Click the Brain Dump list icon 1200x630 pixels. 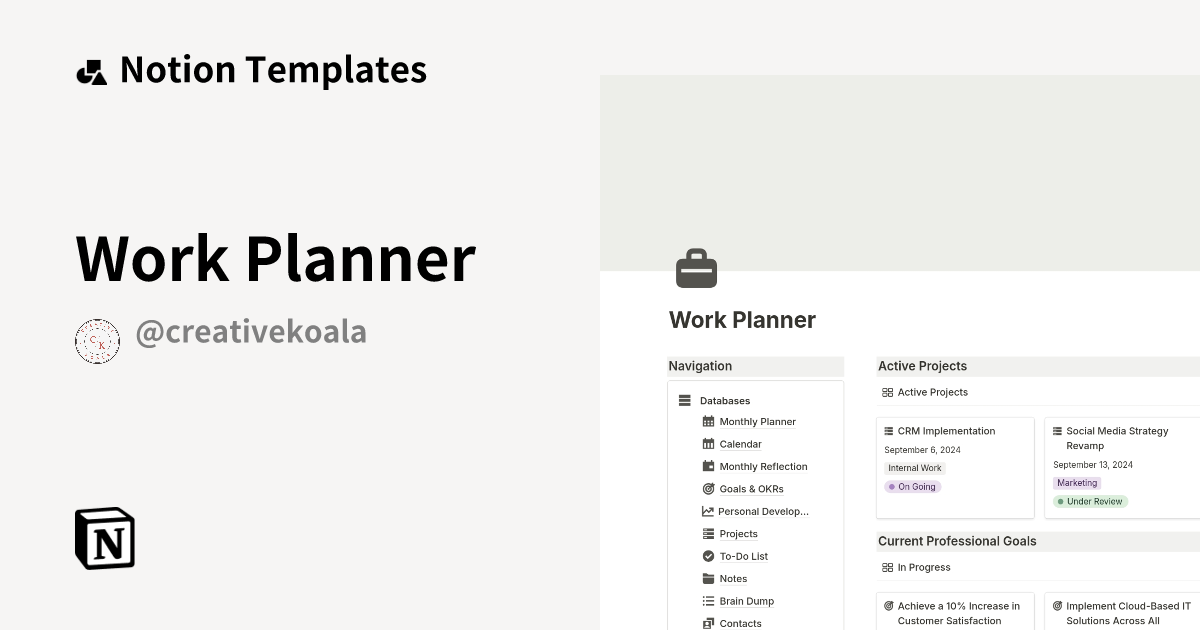[708, 601]
